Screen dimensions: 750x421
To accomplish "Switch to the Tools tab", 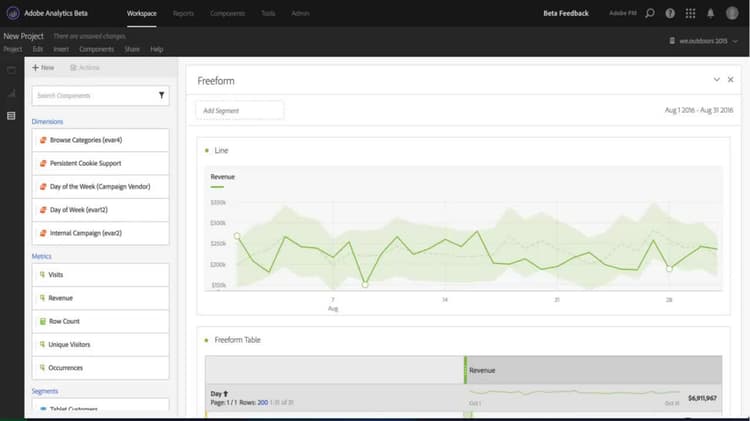I will 268,13.
